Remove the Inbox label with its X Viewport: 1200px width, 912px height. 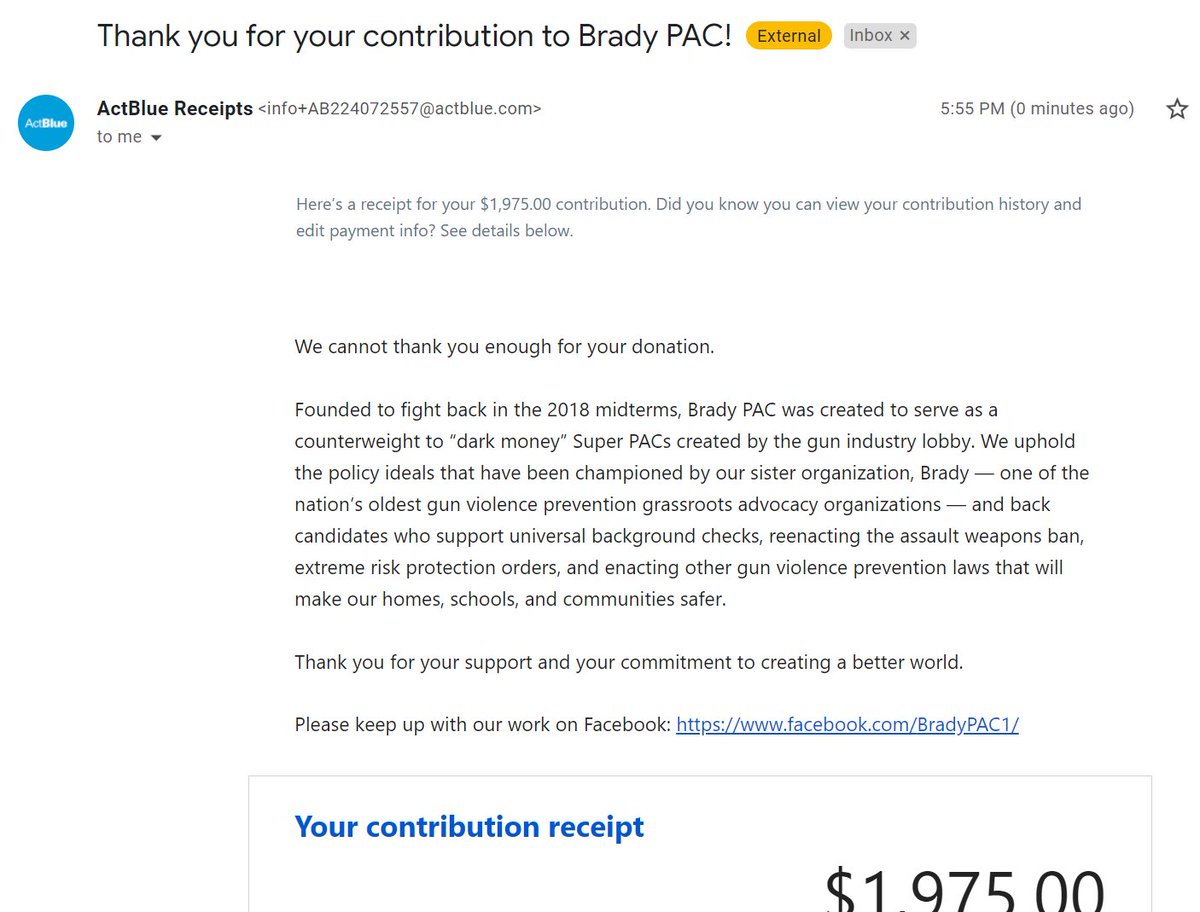(905, 36)
